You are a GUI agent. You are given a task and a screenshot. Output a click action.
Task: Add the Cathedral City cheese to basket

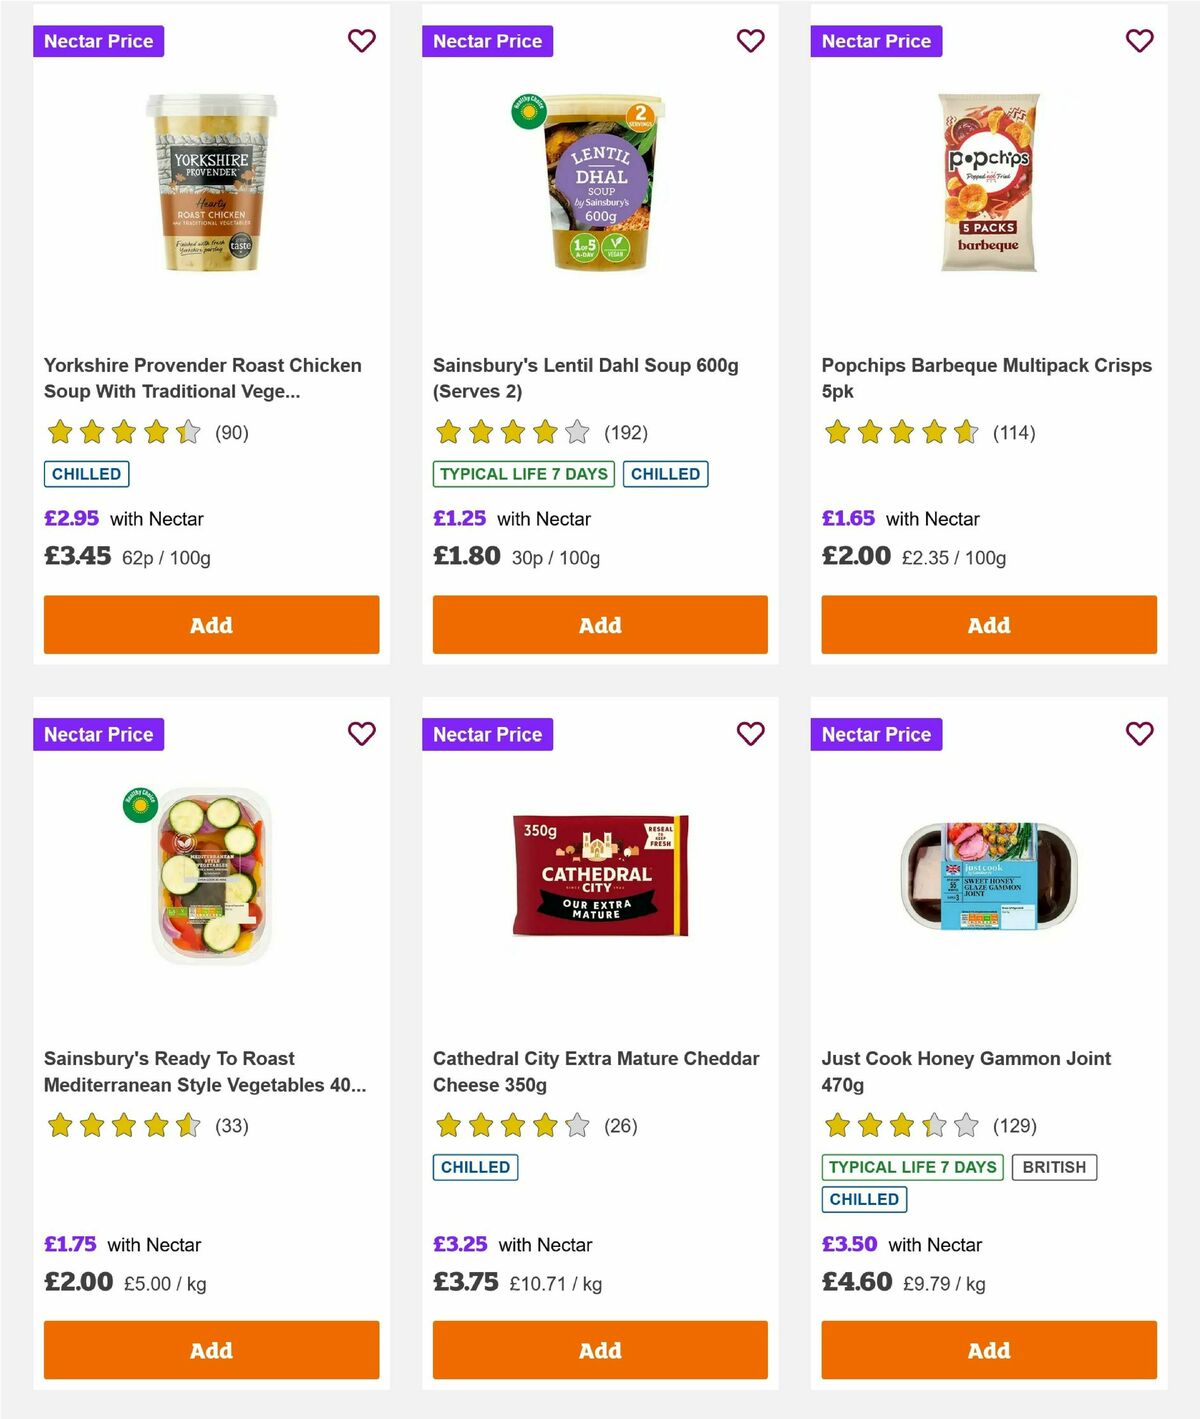599,1350
